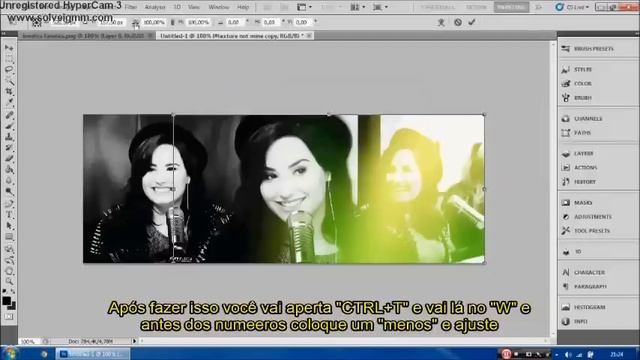The width and height of the screenshot is (640, 360).
Task: Open the History panel
Action: pos(579,182)
